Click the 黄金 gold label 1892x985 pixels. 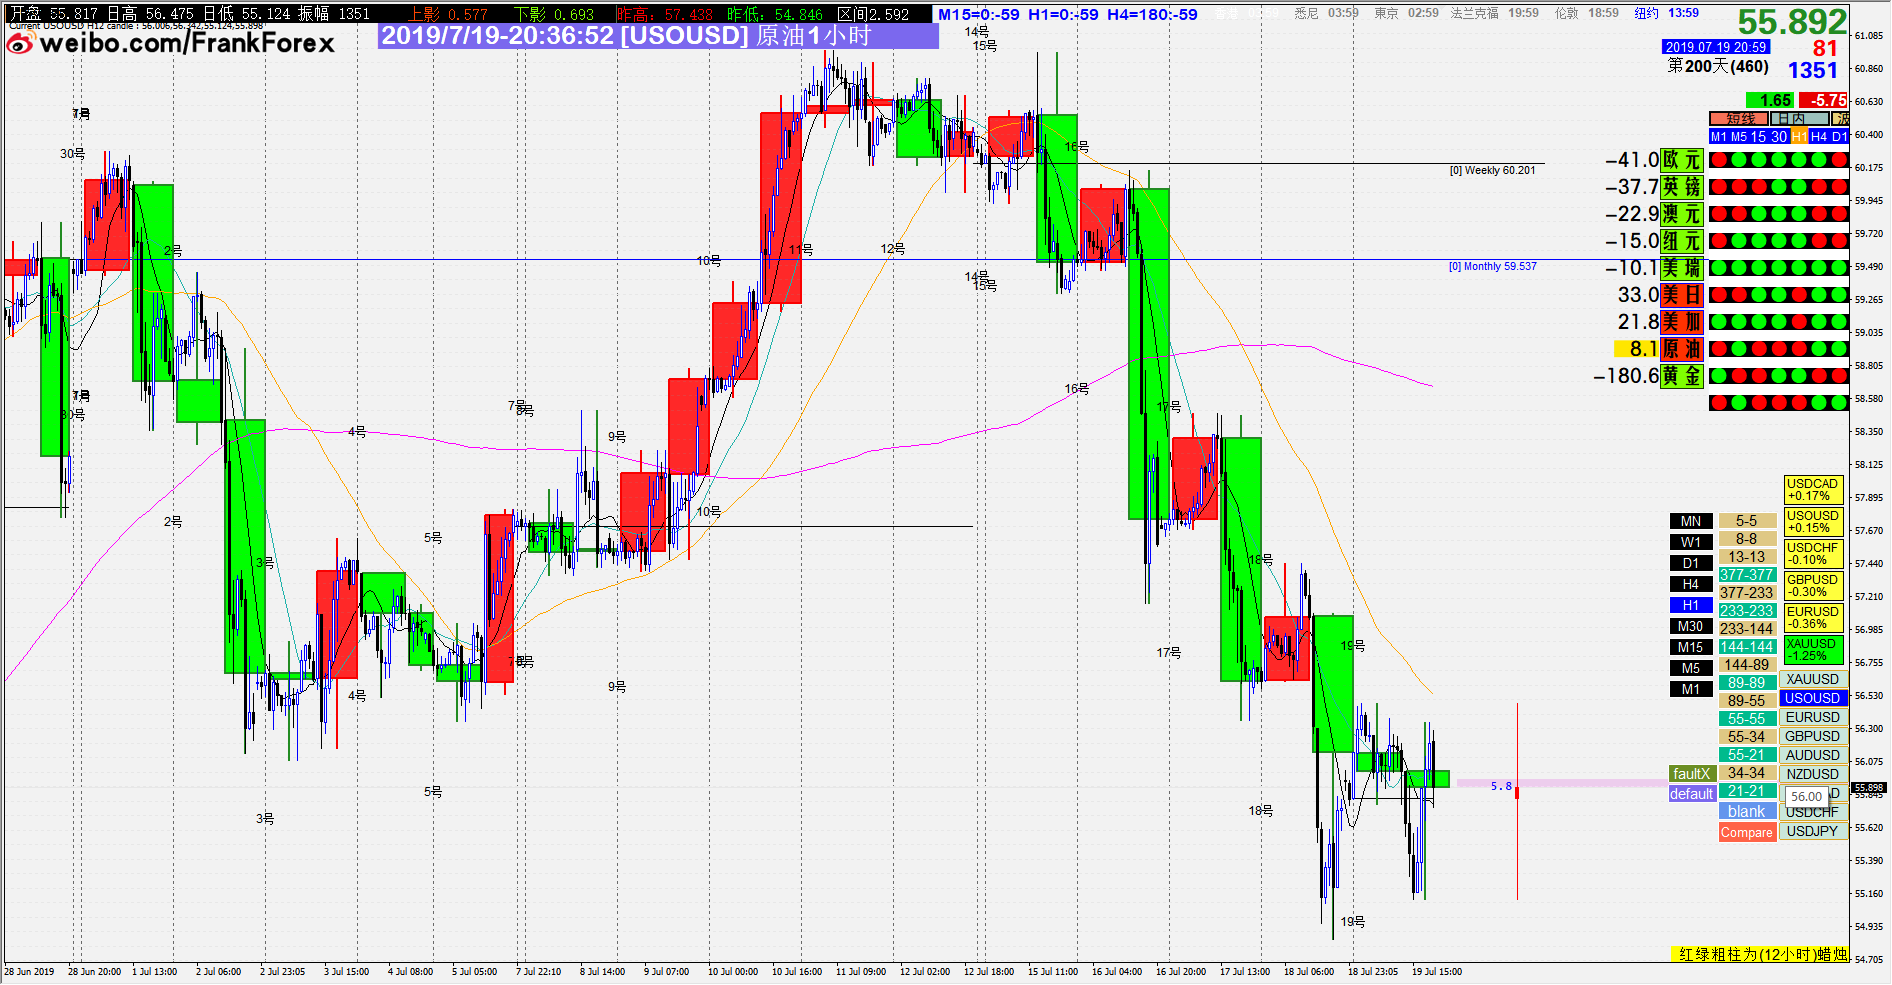1682,376
